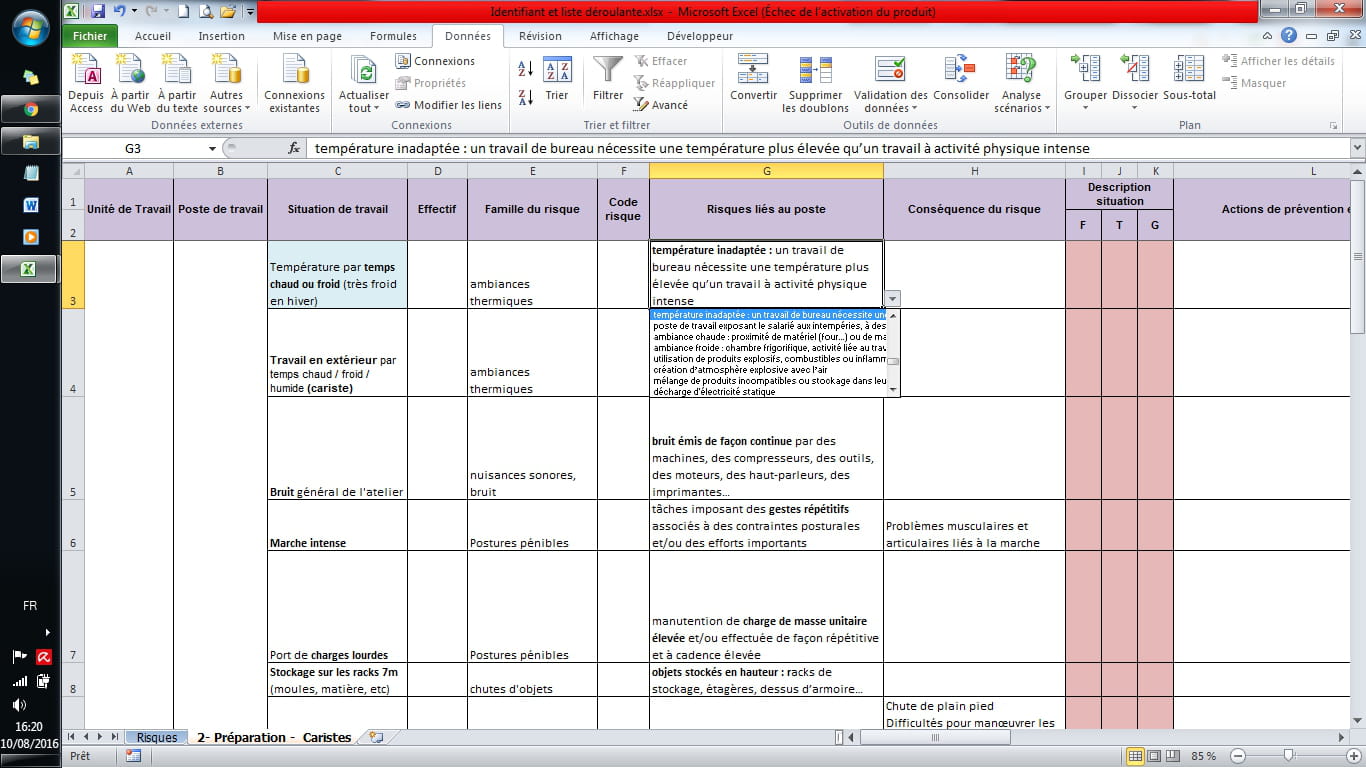Switch to the Développeur tab
This screenshot has width=1366, height=768.
click(700, 36)
